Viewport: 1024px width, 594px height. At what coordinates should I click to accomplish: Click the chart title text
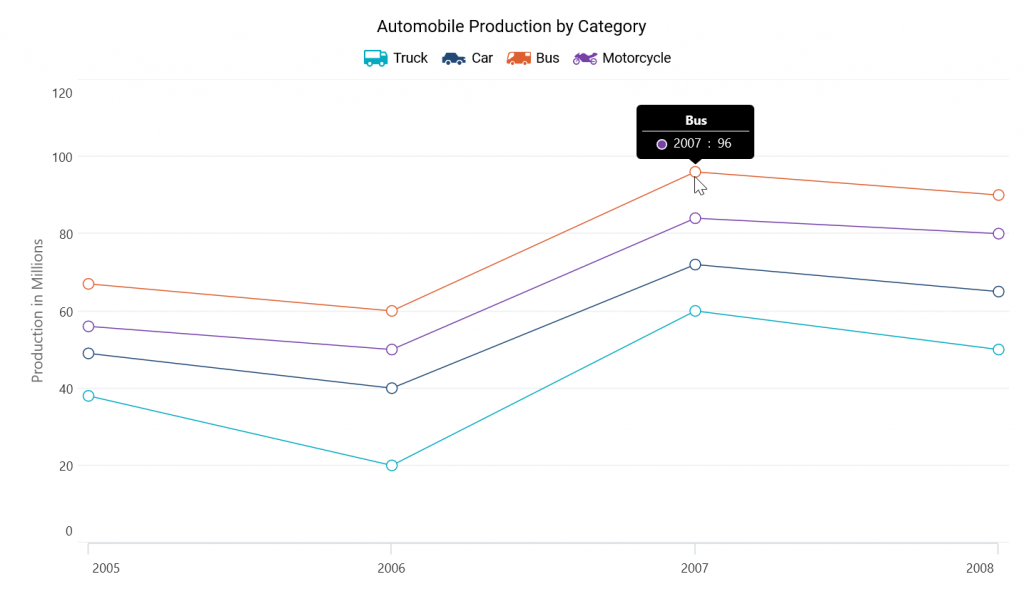point(511,27)
